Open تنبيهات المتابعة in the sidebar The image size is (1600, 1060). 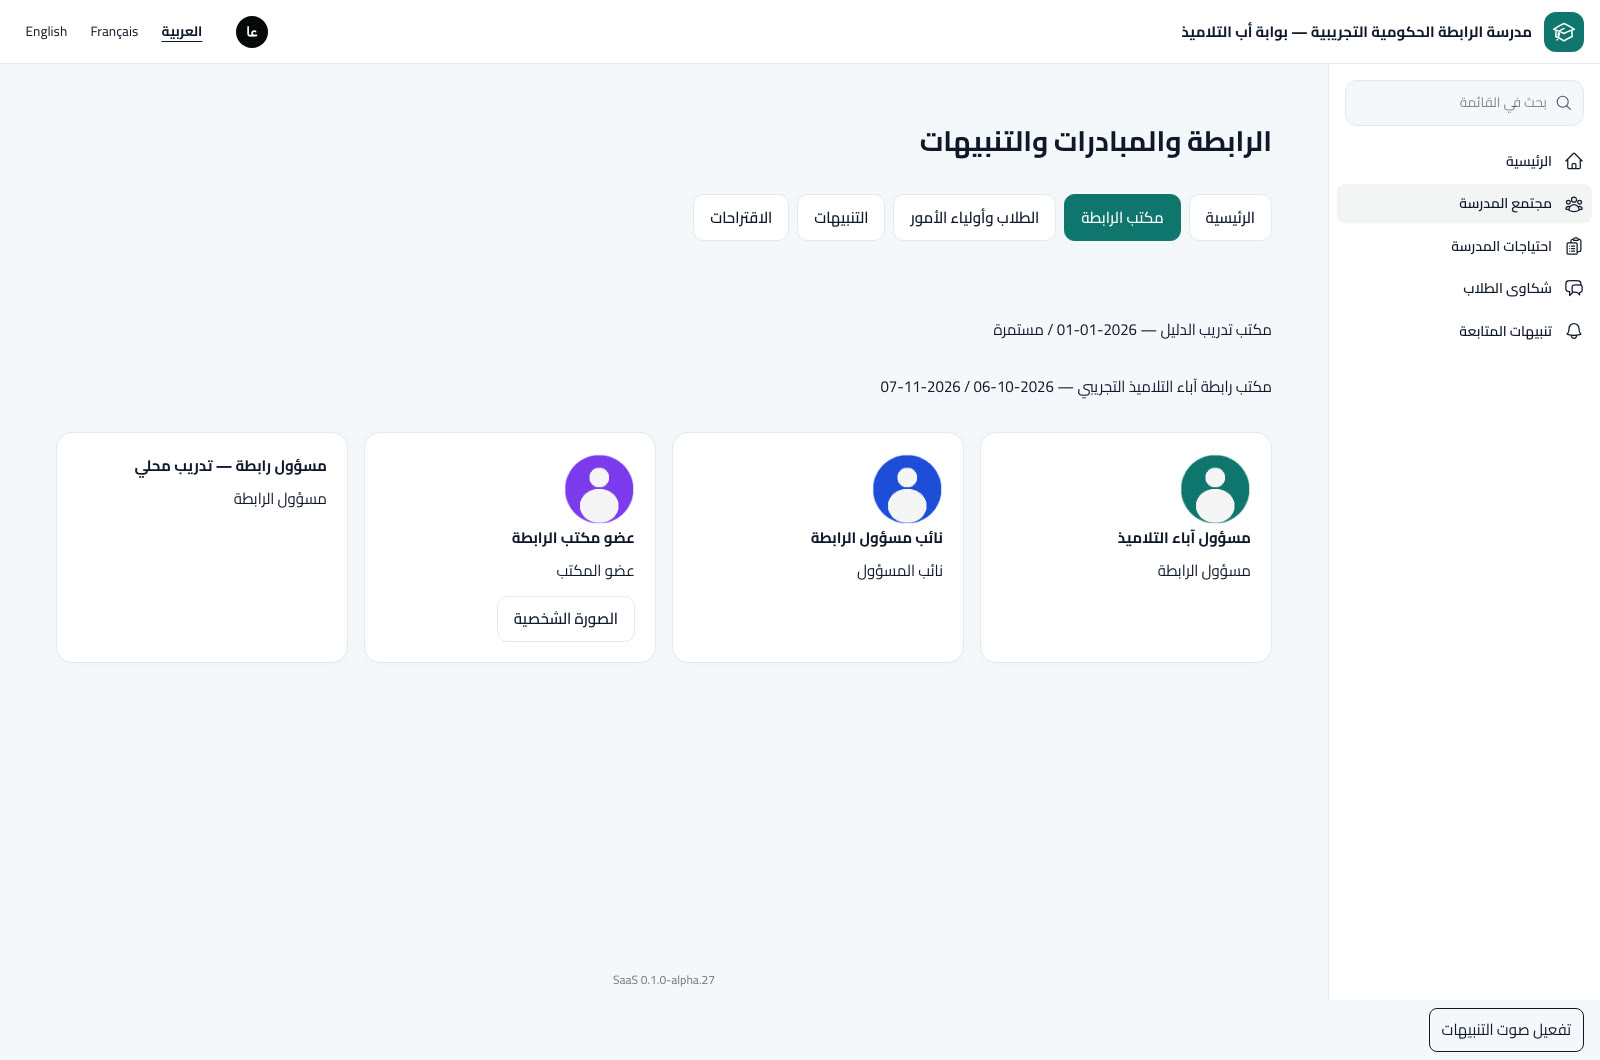pos(1464,331)
